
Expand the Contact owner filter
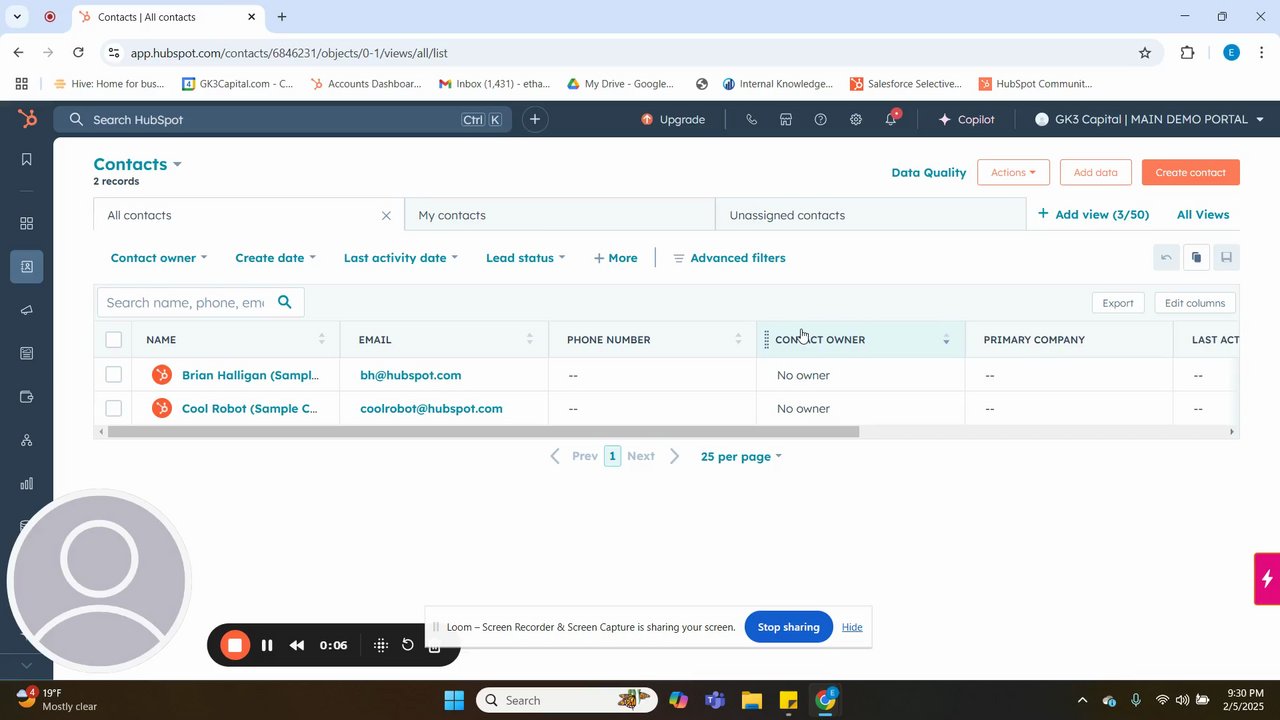[x=159, y=258]
